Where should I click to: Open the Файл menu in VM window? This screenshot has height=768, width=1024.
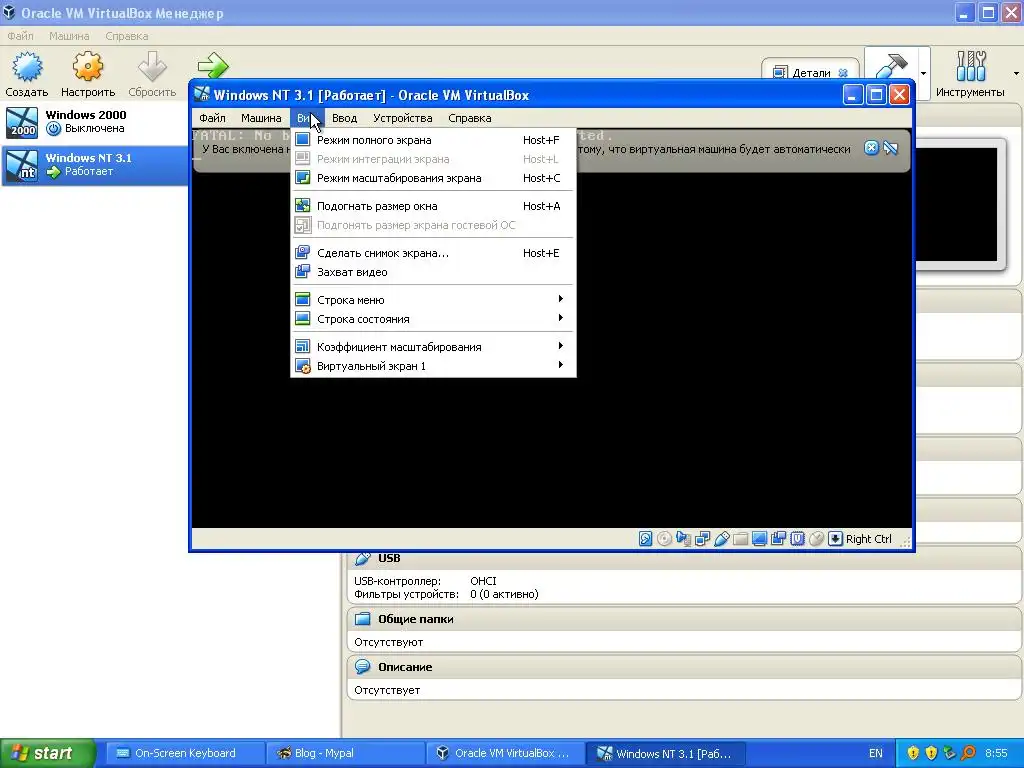[212, 118]
